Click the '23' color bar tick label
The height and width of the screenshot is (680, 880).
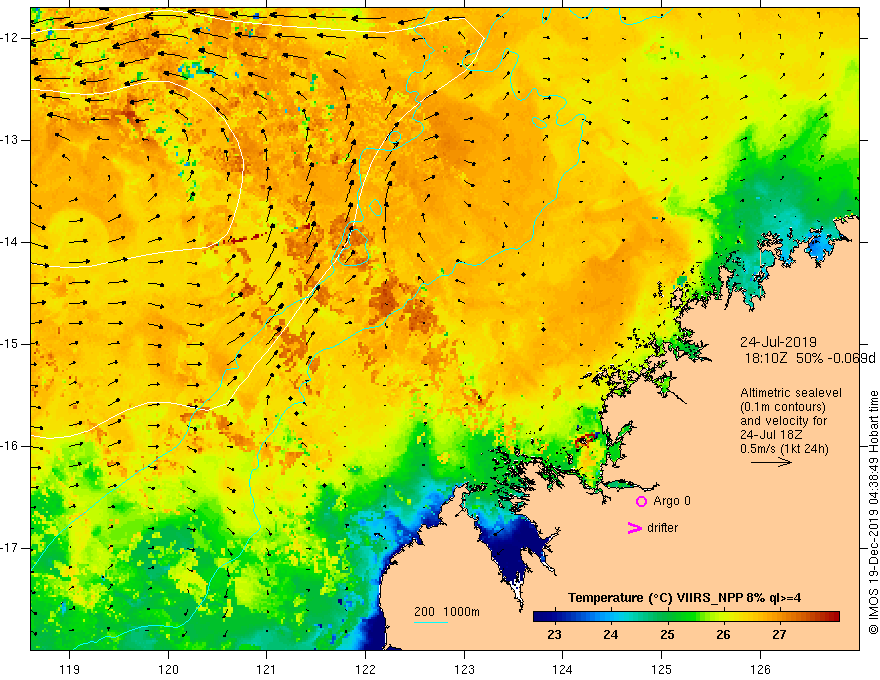point(554,635)
